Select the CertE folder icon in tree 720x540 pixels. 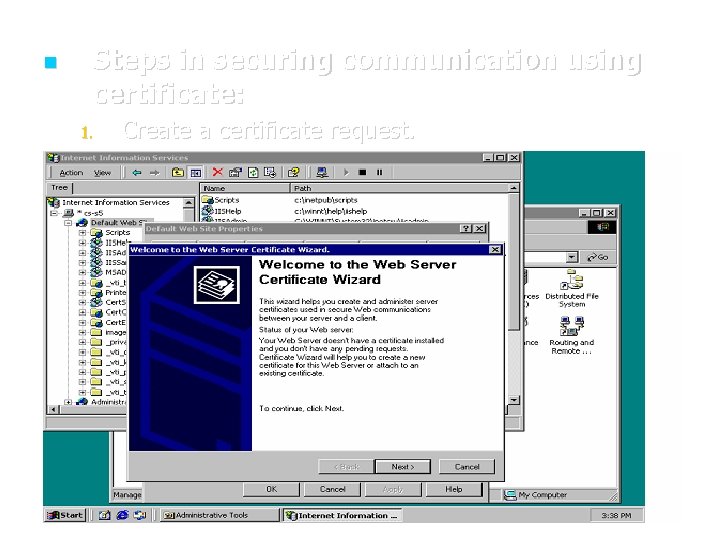[x=96, y=322]
